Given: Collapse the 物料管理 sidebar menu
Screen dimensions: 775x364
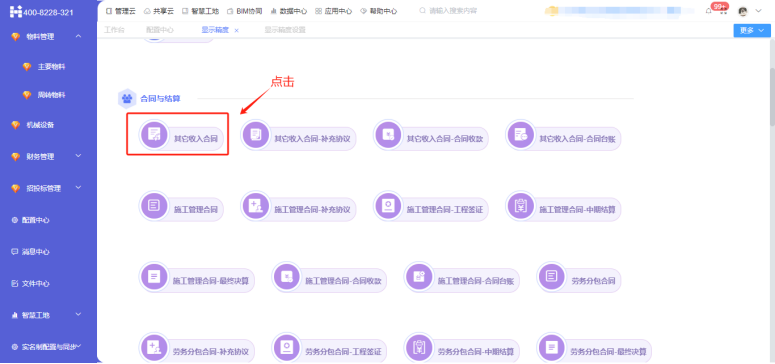Looking at the screenshot, I should [x=78, y=36].
